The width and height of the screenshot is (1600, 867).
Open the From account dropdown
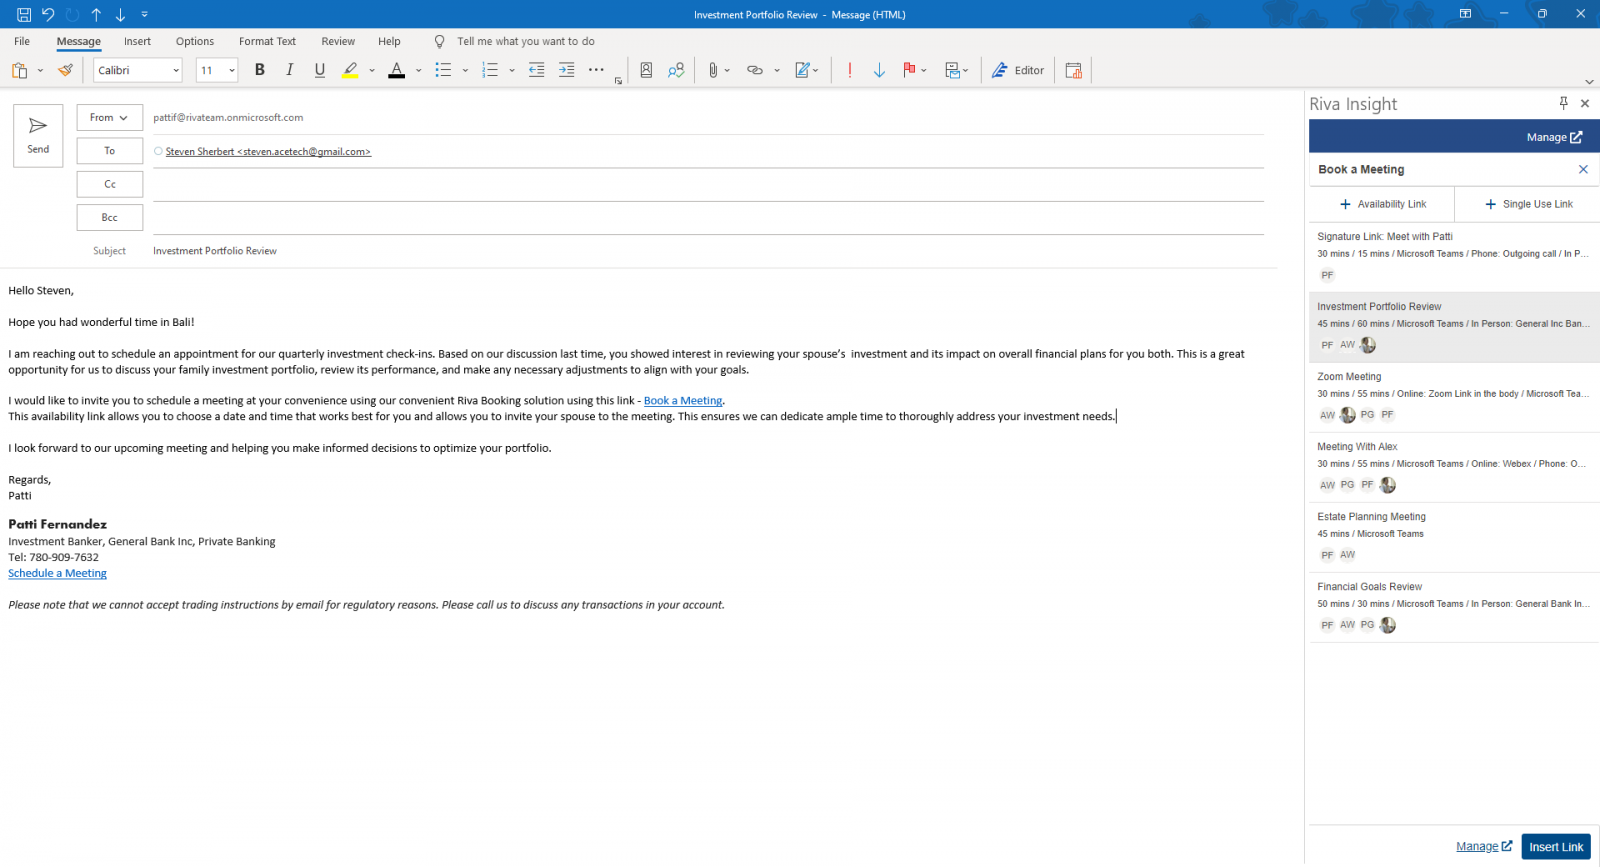click(110, 118)
